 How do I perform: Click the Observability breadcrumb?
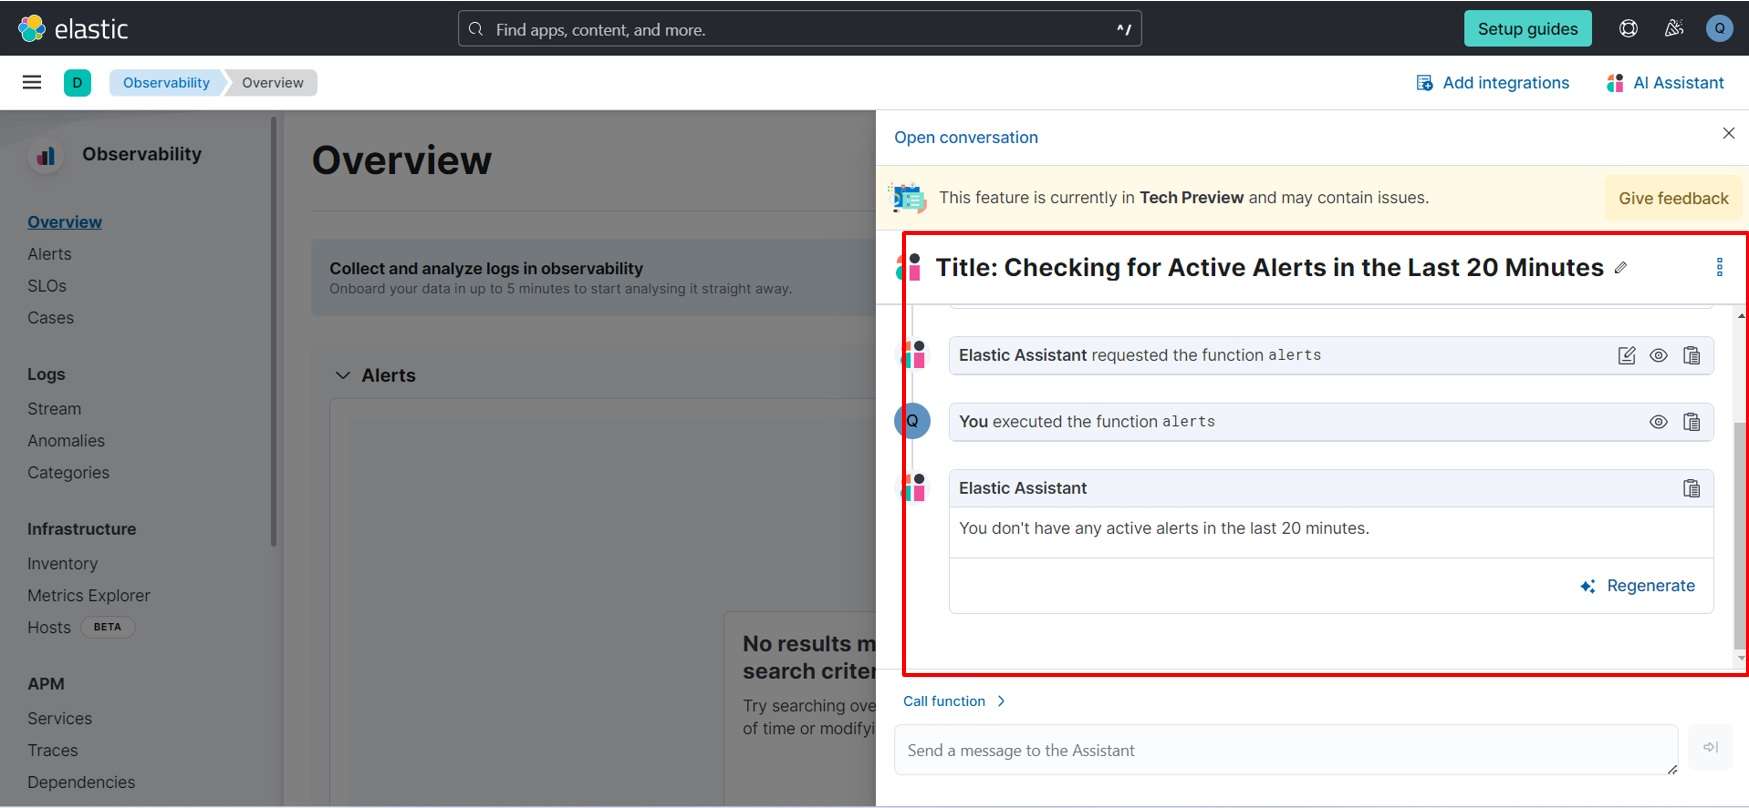pos(166,83)
